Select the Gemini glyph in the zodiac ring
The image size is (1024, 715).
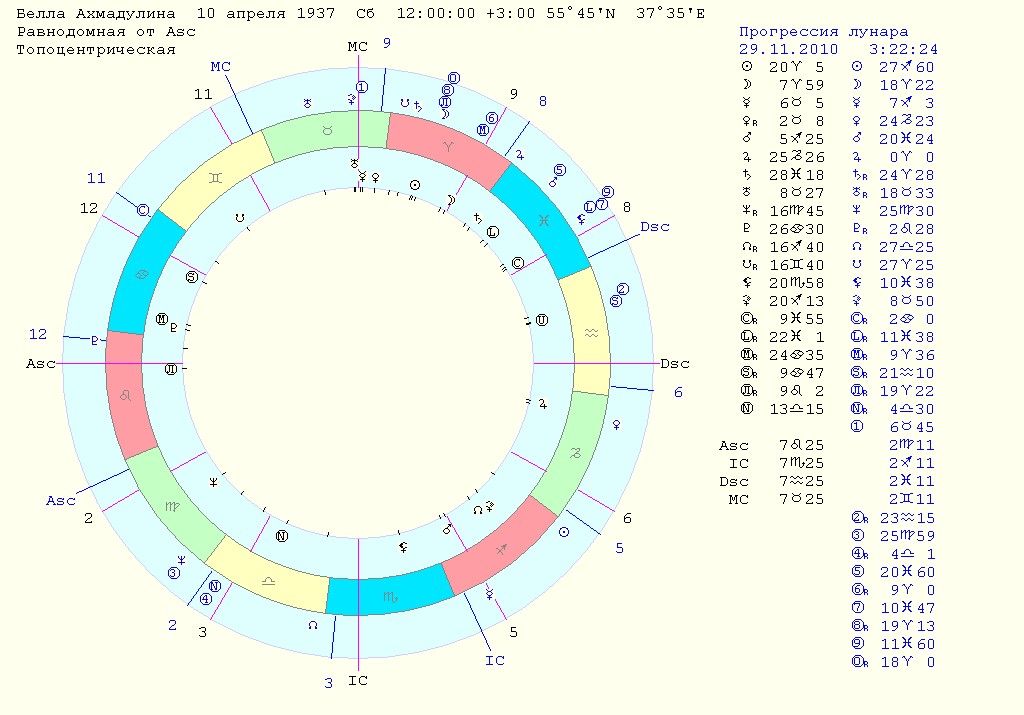point(216,178)
